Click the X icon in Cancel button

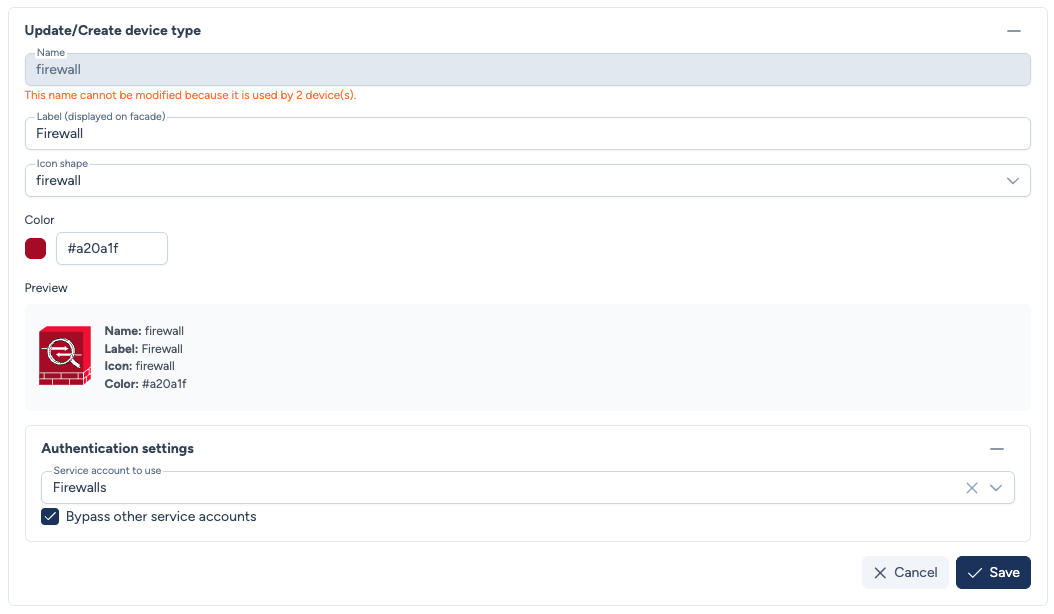[880, 573]
